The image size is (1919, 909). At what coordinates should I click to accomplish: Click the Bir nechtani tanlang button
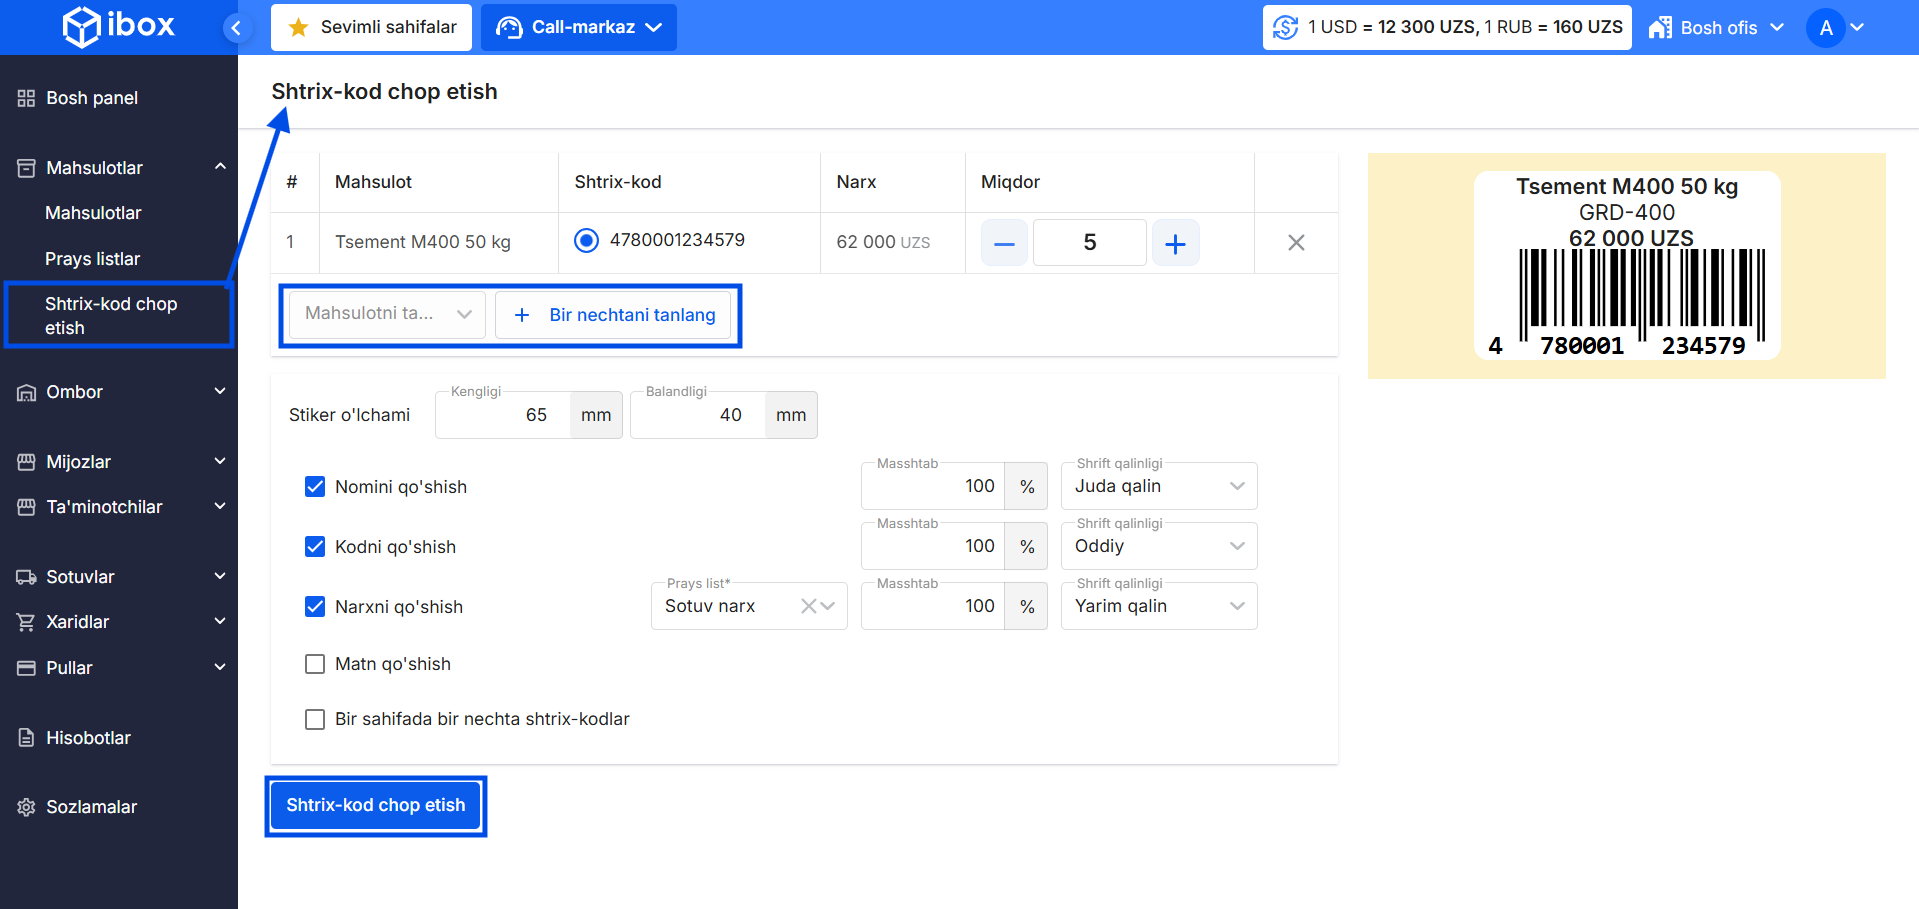pos(615,315)
